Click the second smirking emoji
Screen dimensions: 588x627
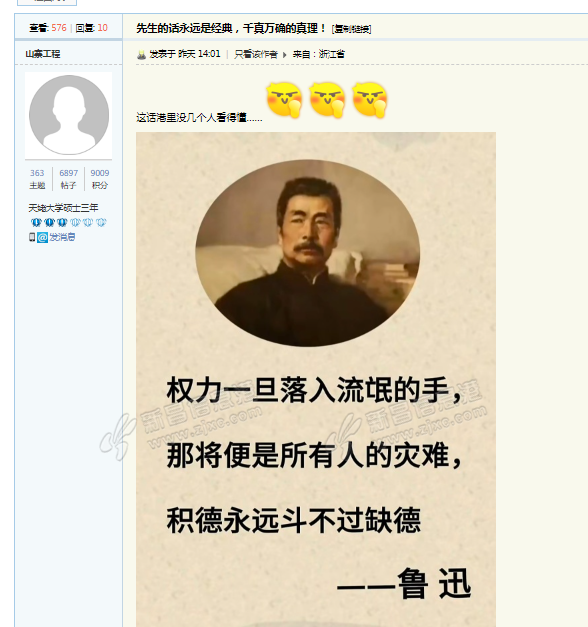327,100
